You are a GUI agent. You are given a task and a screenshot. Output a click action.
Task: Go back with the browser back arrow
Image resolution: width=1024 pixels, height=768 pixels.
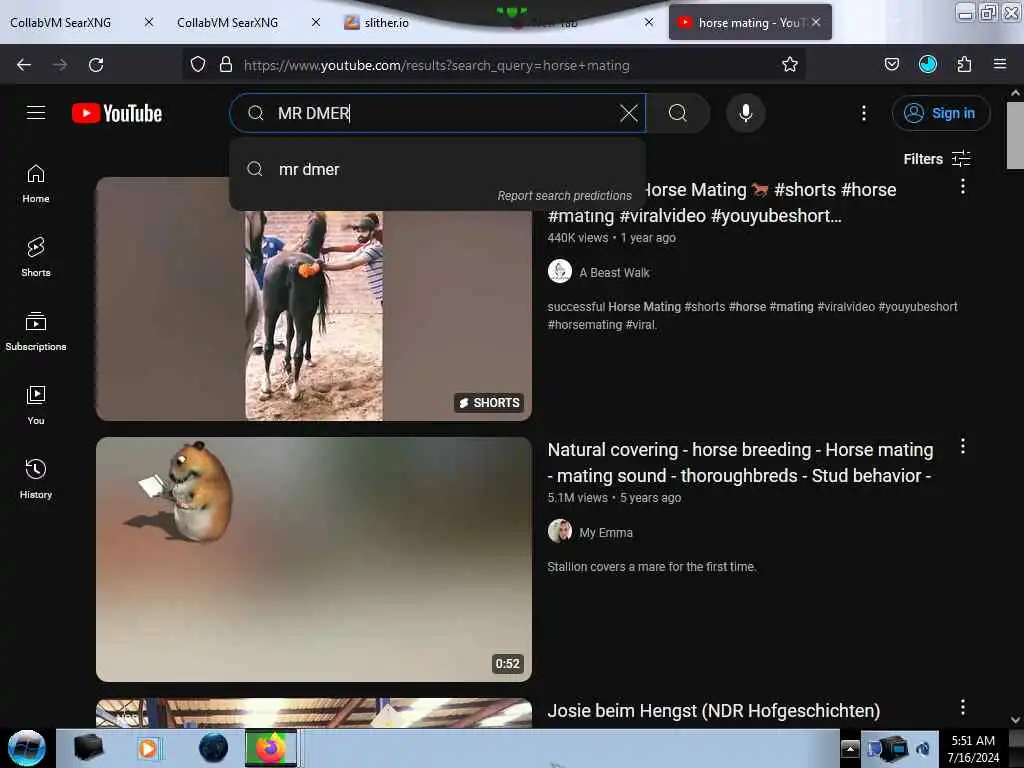pyautogui.click(x=24, y=65)
